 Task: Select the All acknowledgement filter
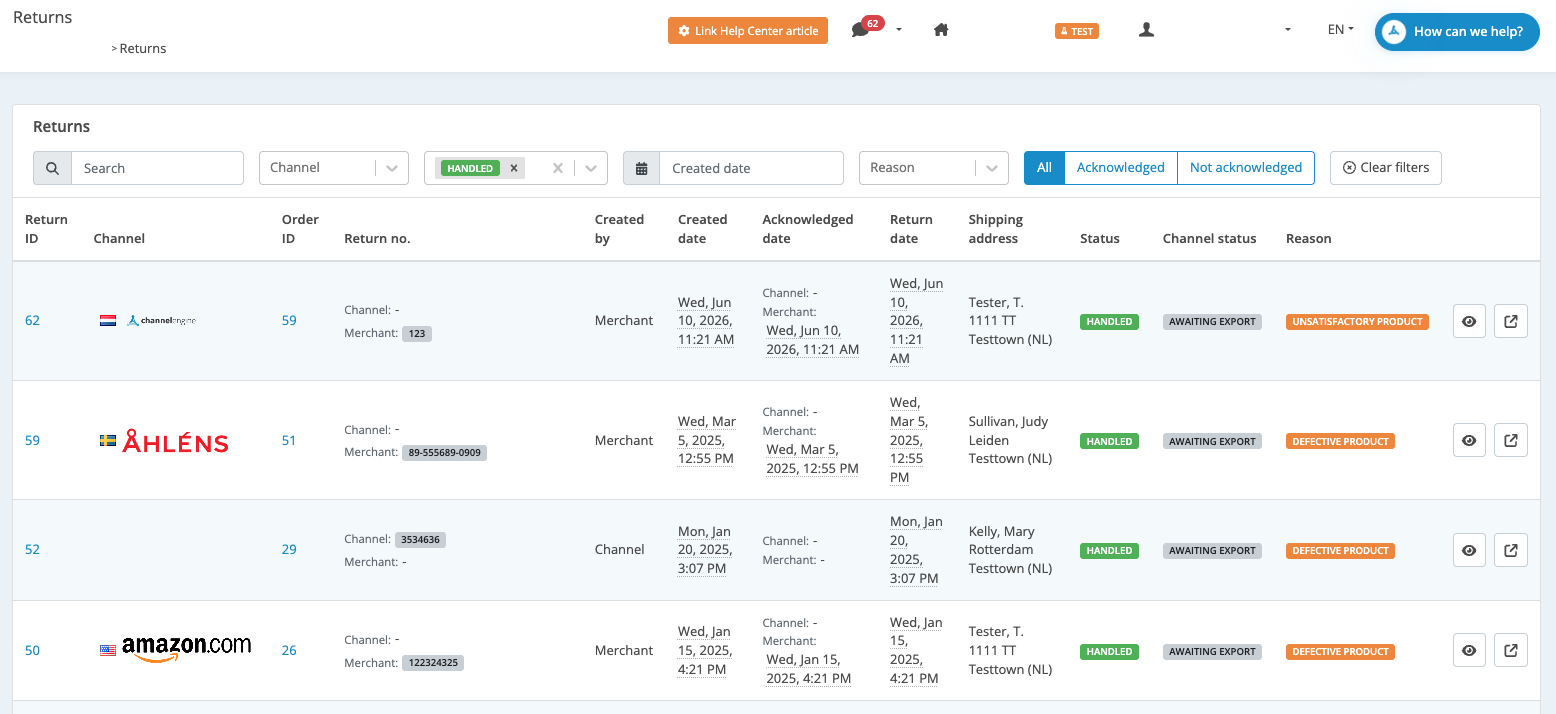pos(1044,168)
